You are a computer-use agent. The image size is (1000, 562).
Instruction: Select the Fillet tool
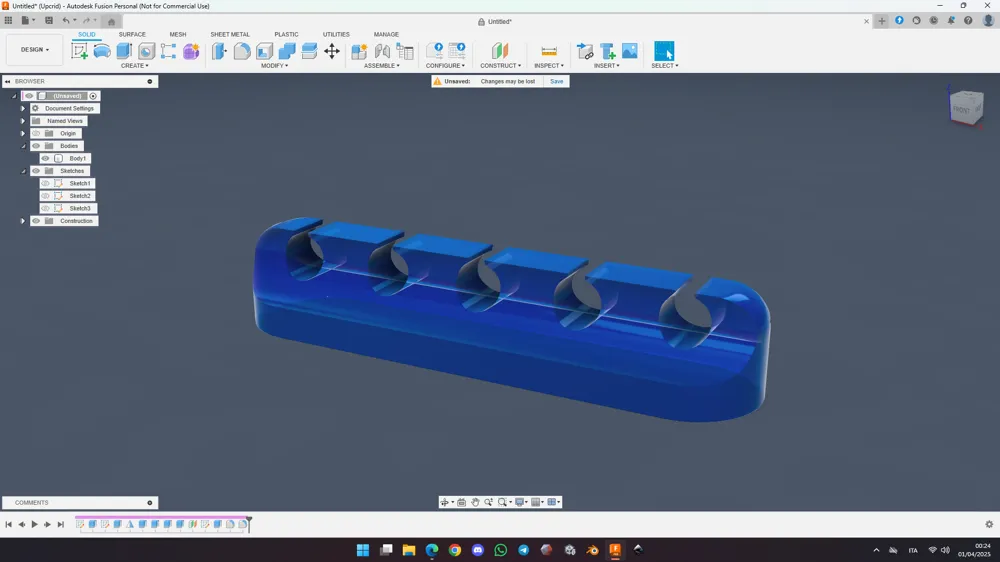tap(242, 51)
